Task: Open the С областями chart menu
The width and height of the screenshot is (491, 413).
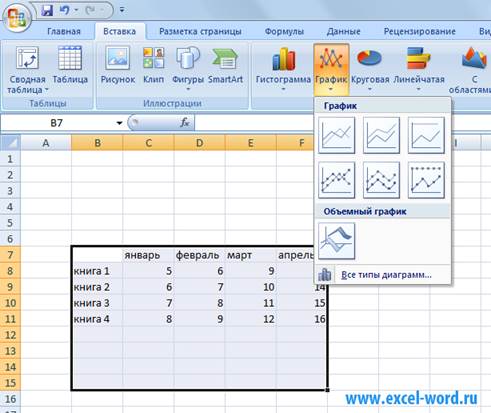Action: click(471, 70)
